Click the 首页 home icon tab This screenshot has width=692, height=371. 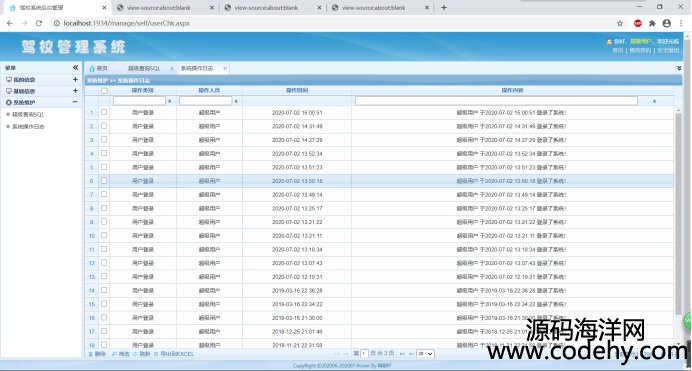[x=98, y=68]
